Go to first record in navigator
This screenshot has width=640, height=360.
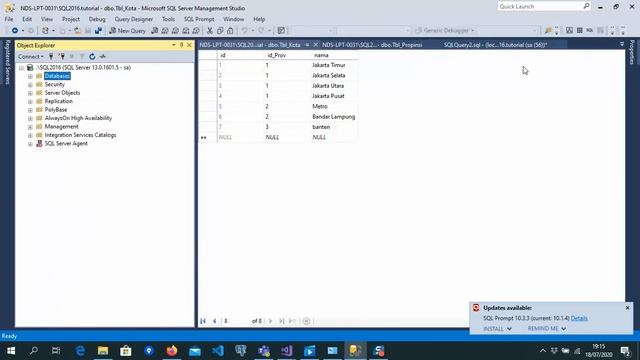tap(203, 321)
